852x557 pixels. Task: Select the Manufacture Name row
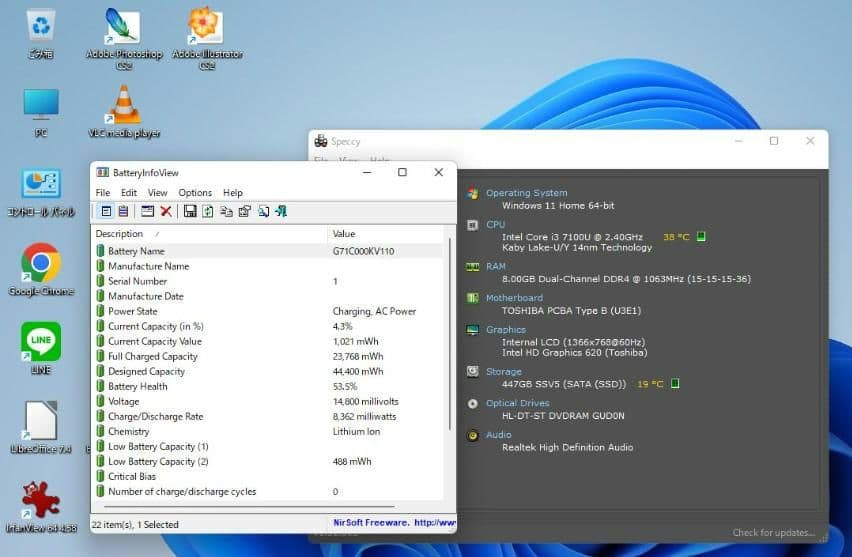tap(268, 266)
